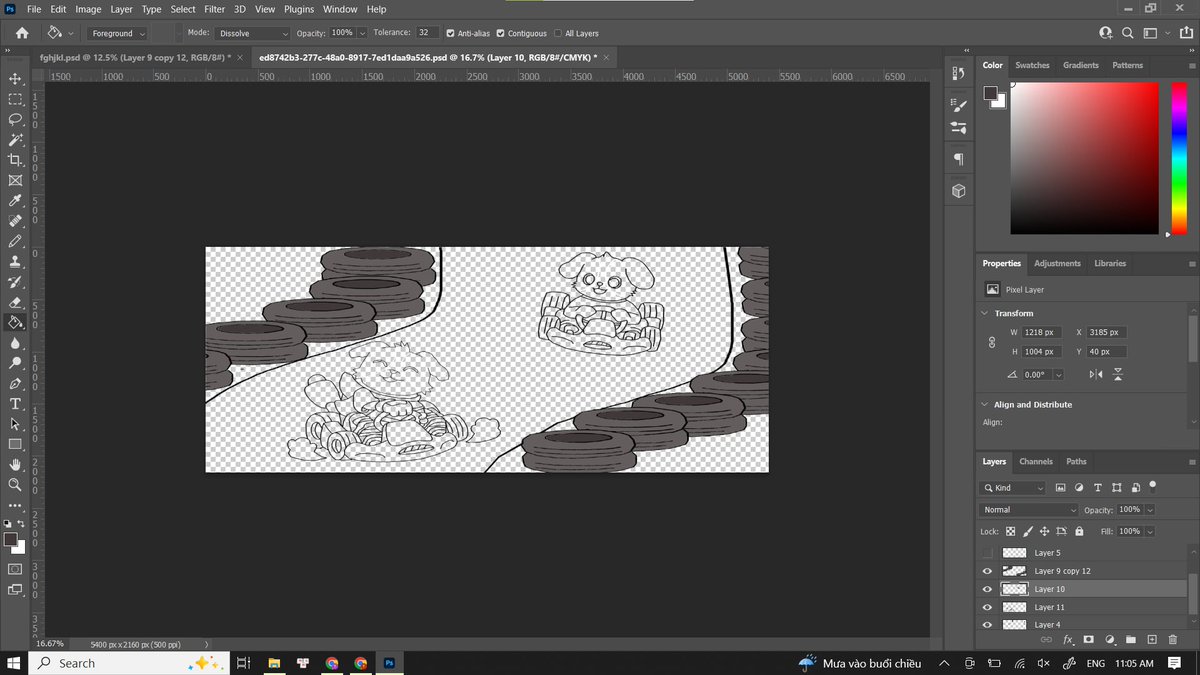Toggle the layer filter on/off switch
This screenshot has height=675, width=1200.
click(x=1153, y=485)
